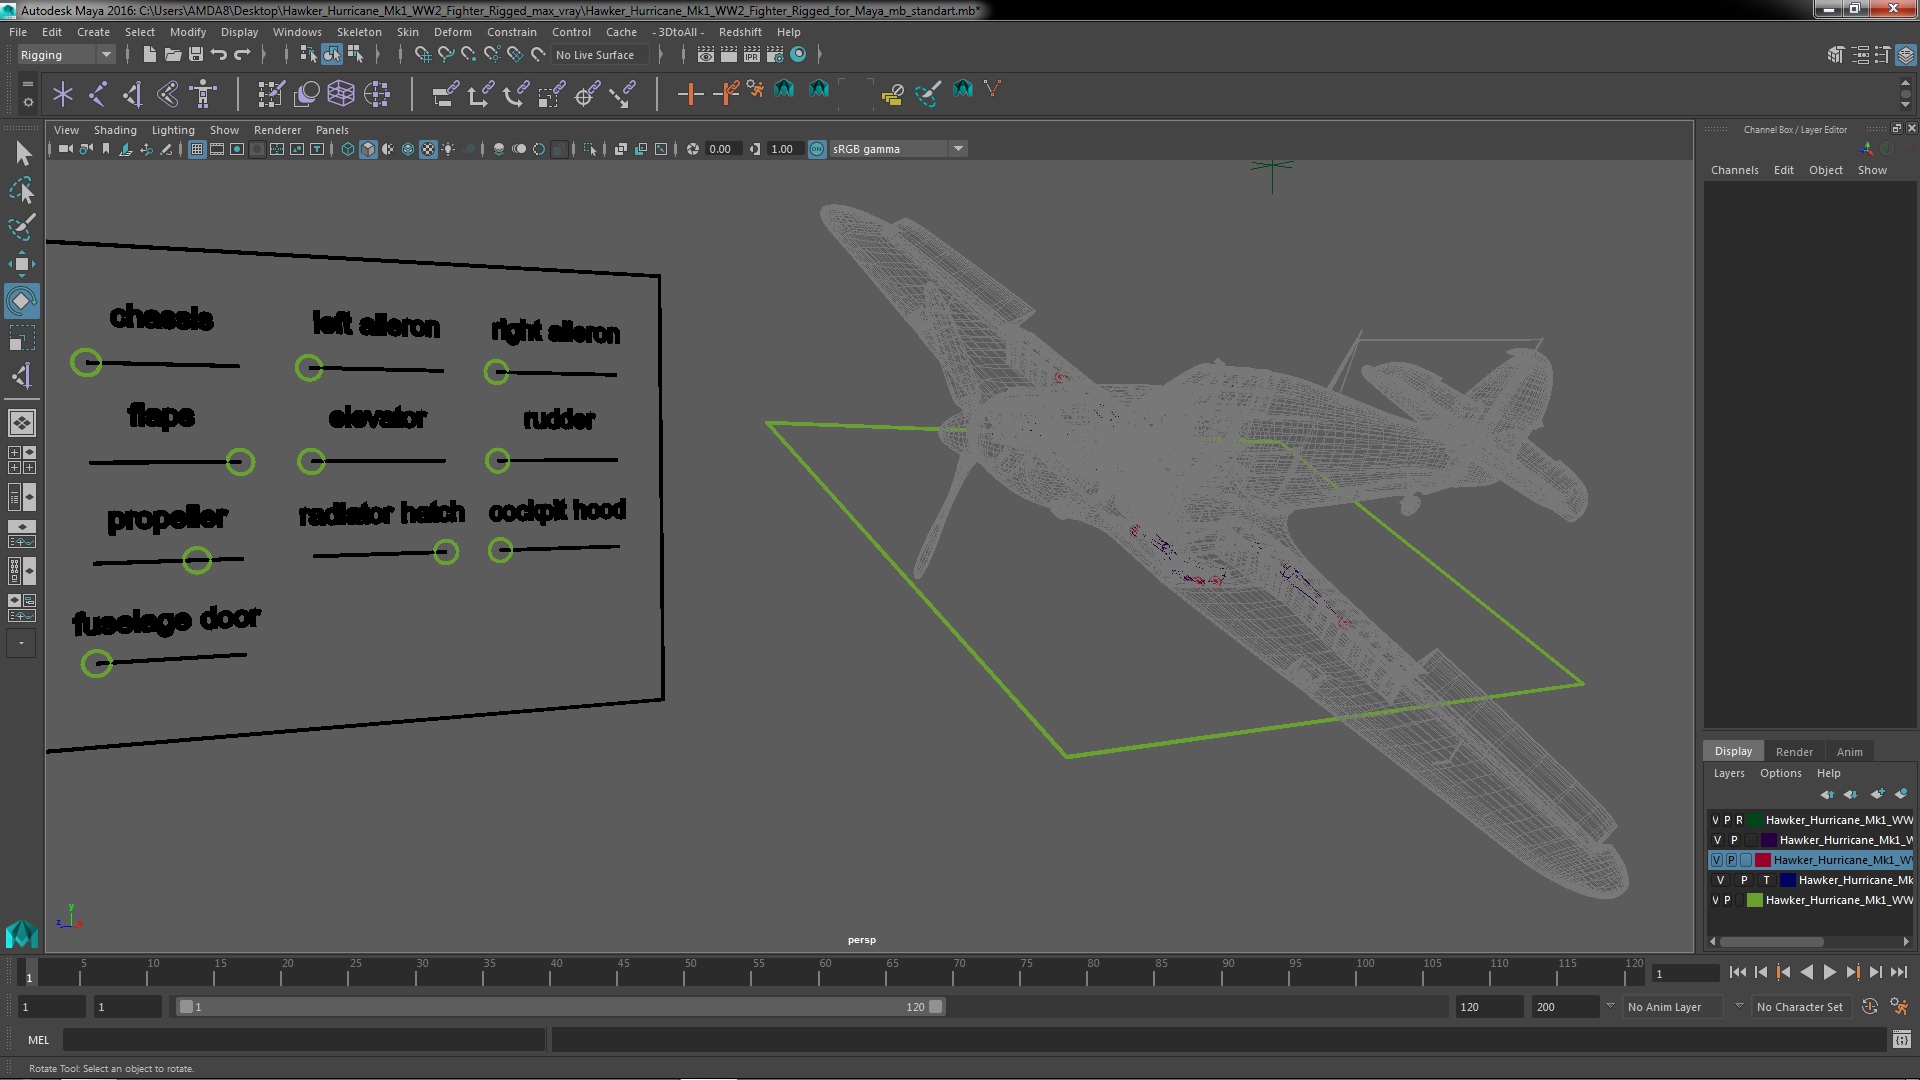Toggle T display type on navy layer
The image size is (1920, 1080).
pos(1767,880)
